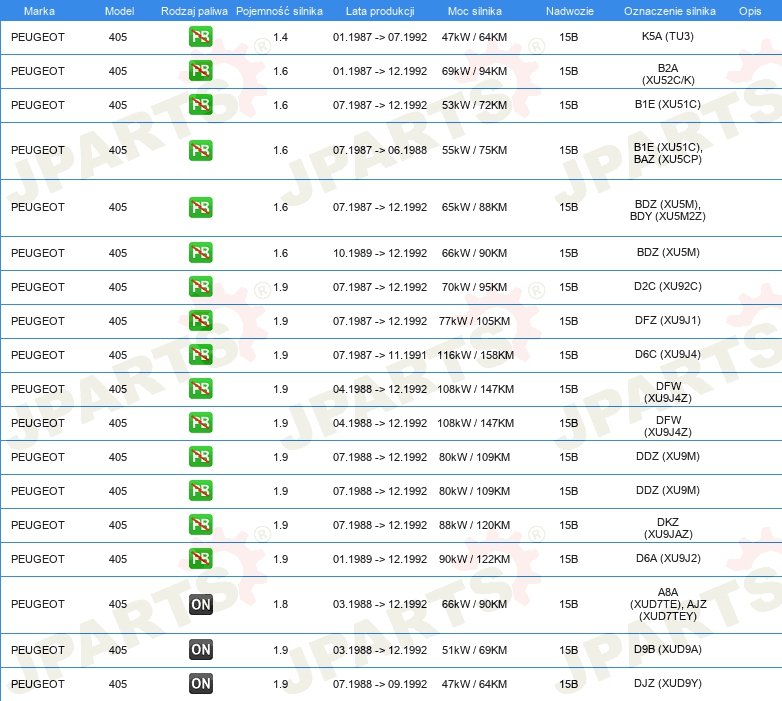782x701 pixels.
Task: Select the engine code D6C (XU9J4)
Action: click(x=667, y=355)
